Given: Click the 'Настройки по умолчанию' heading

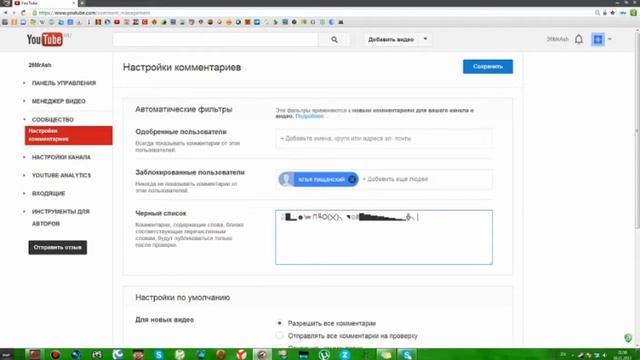Looking at the screenshot, I should tap(183, 297).
